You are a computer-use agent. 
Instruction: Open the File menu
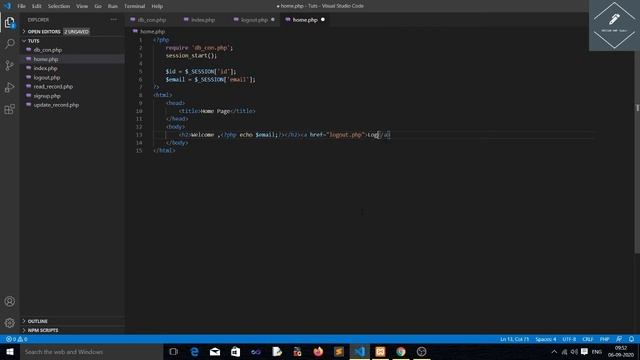pos(21,6)
